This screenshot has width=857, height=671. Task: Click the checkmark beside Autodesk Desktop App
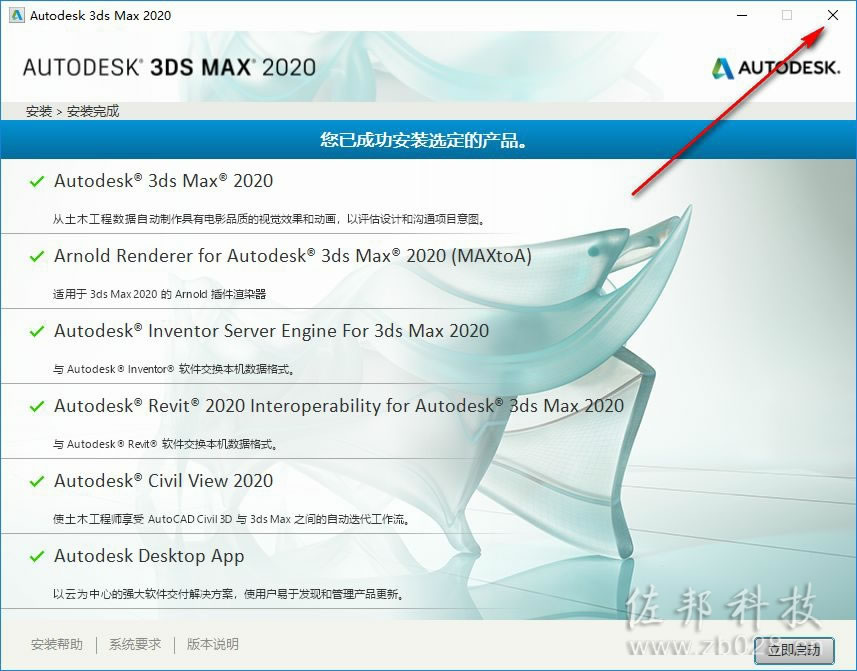point(37,556)
